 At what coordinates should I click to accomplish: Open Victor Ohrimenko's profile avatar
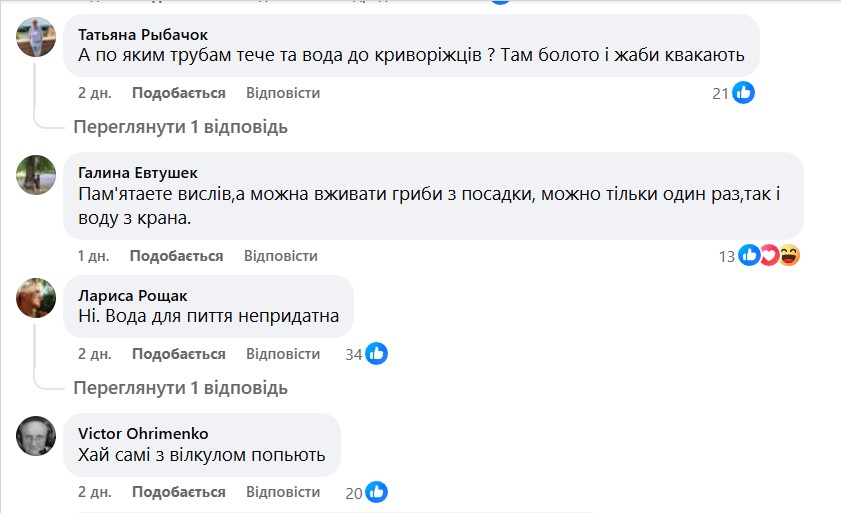pos(37,435)
